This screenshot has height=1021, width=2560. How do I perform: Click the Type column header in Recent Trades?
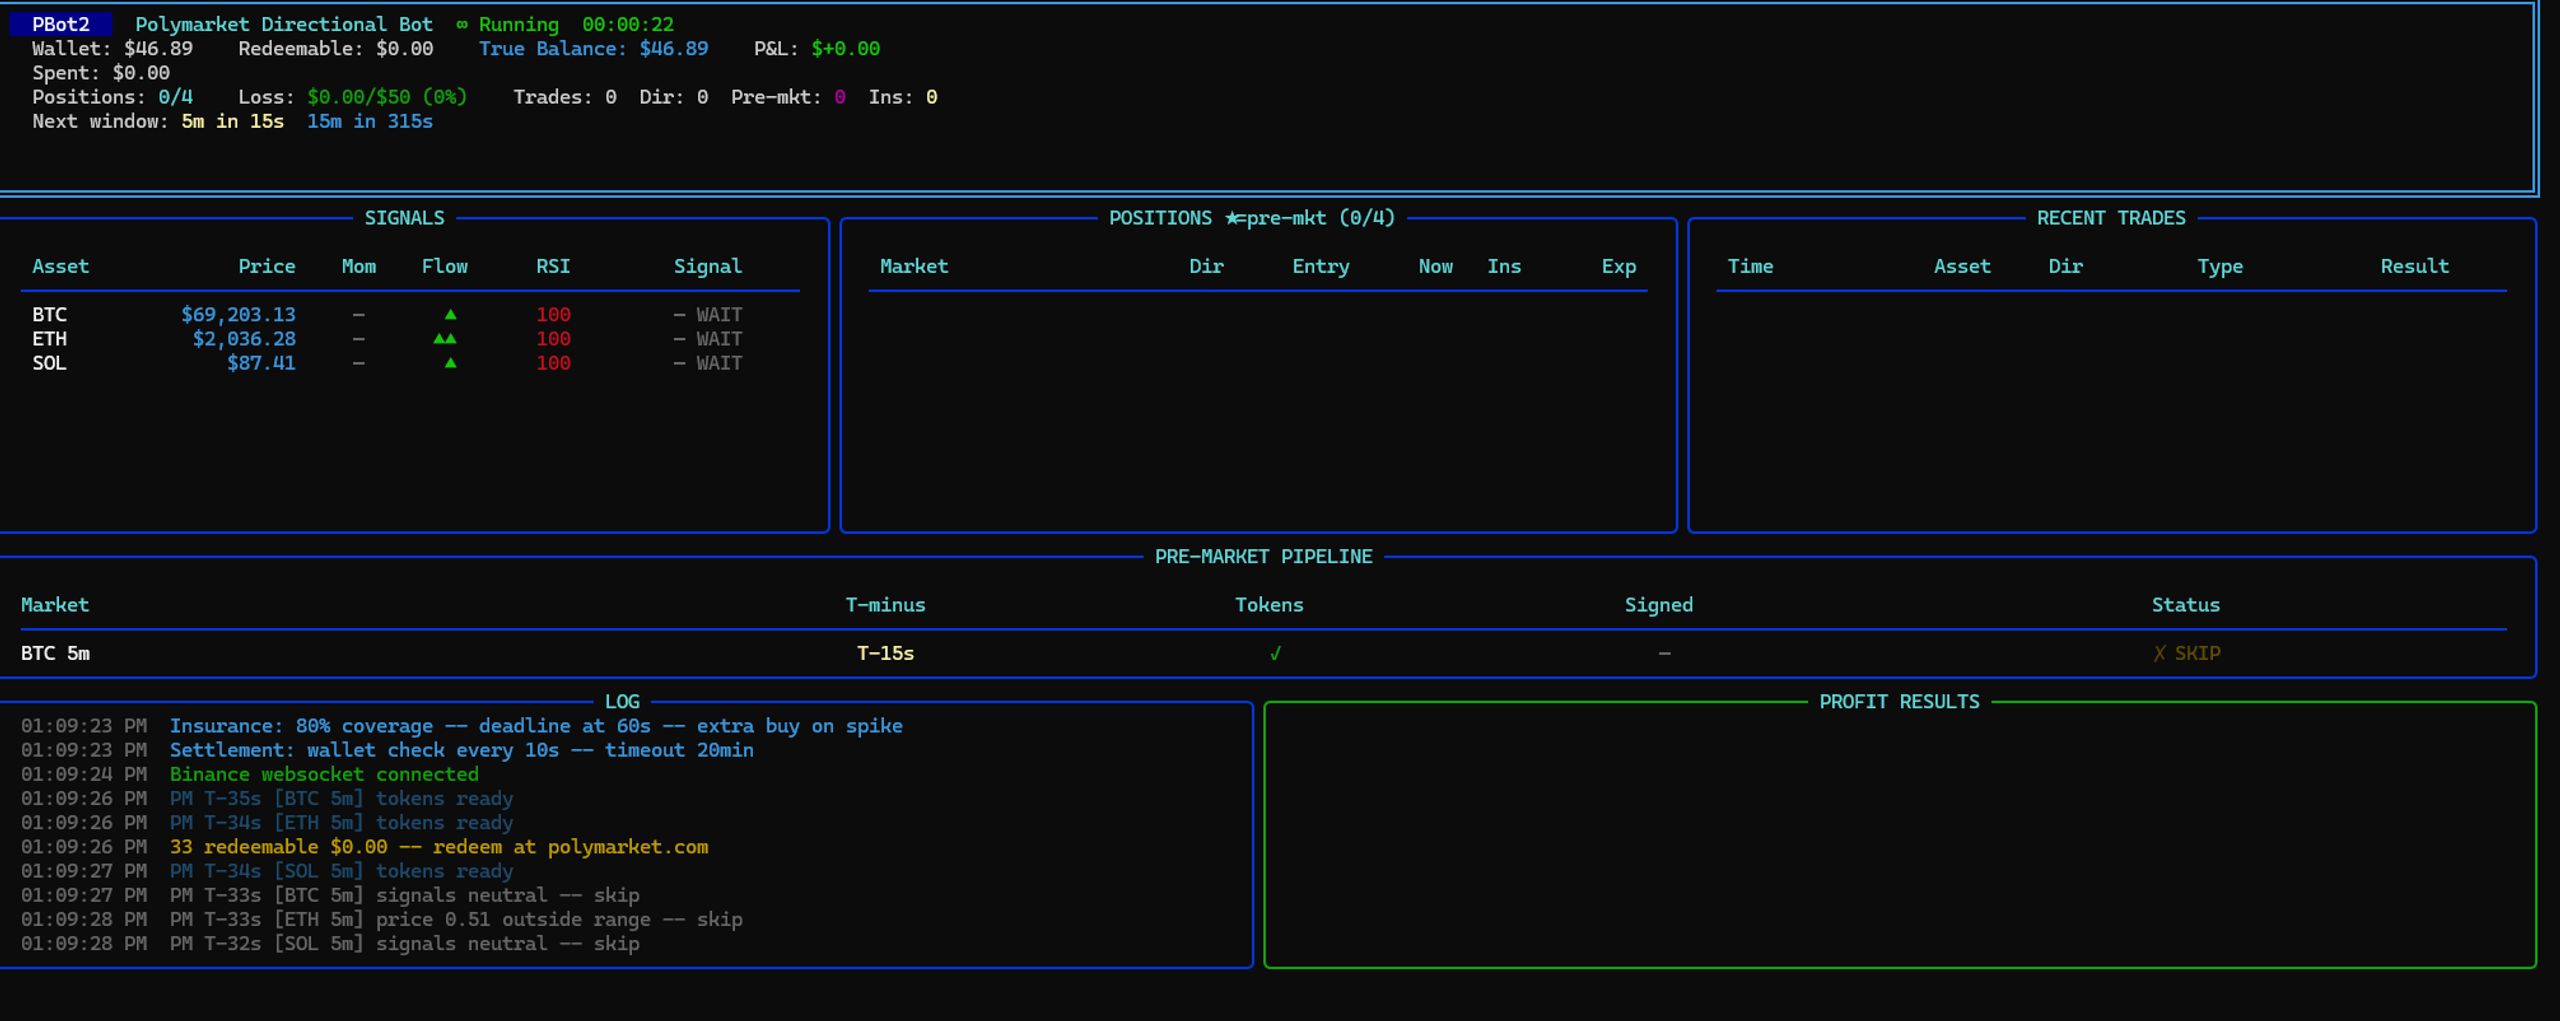[2220, 266]
